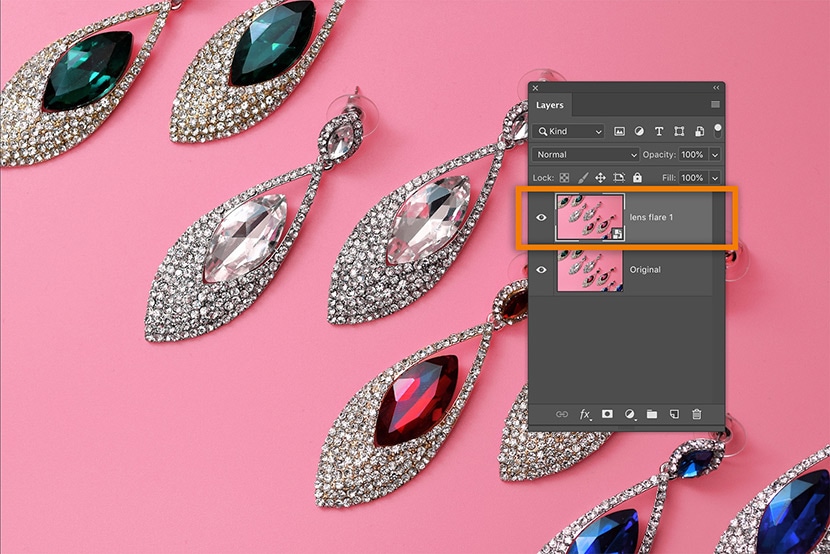Hide the Original layer
Viewport: 830px width, 554px height.
coord(541,269)
